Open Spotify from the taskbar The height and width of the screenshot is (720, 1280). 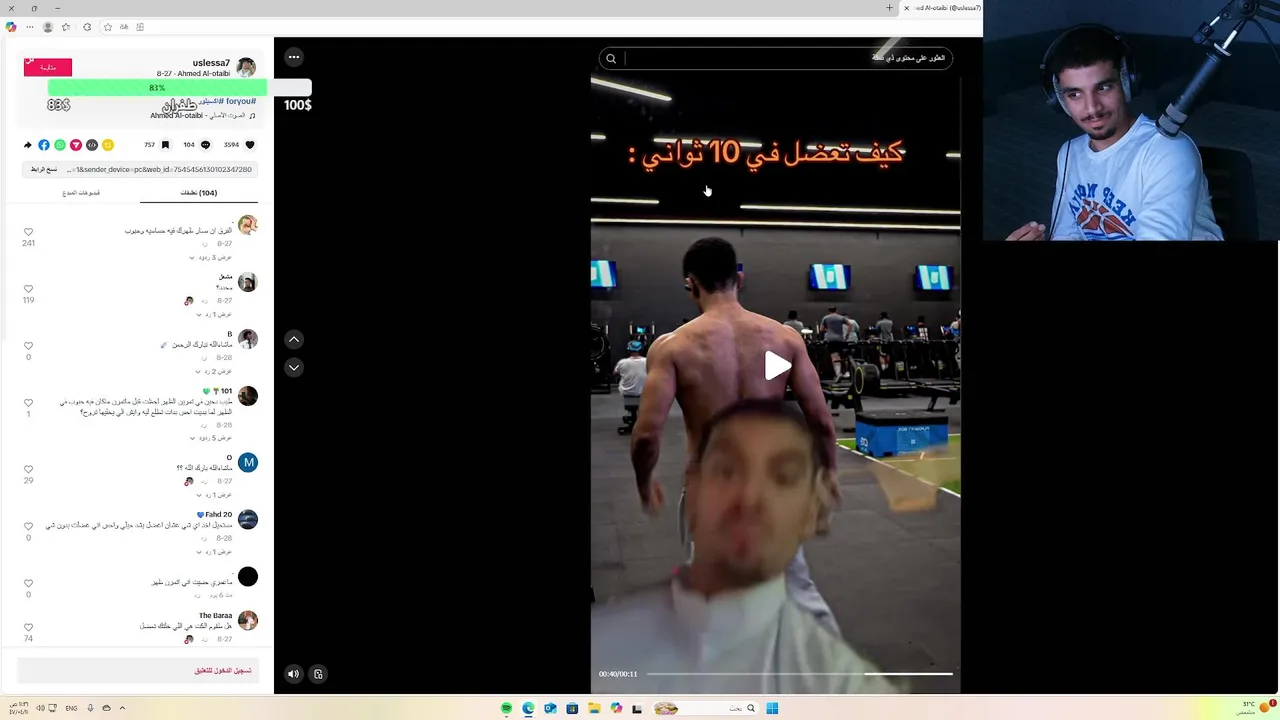(507, 708)
